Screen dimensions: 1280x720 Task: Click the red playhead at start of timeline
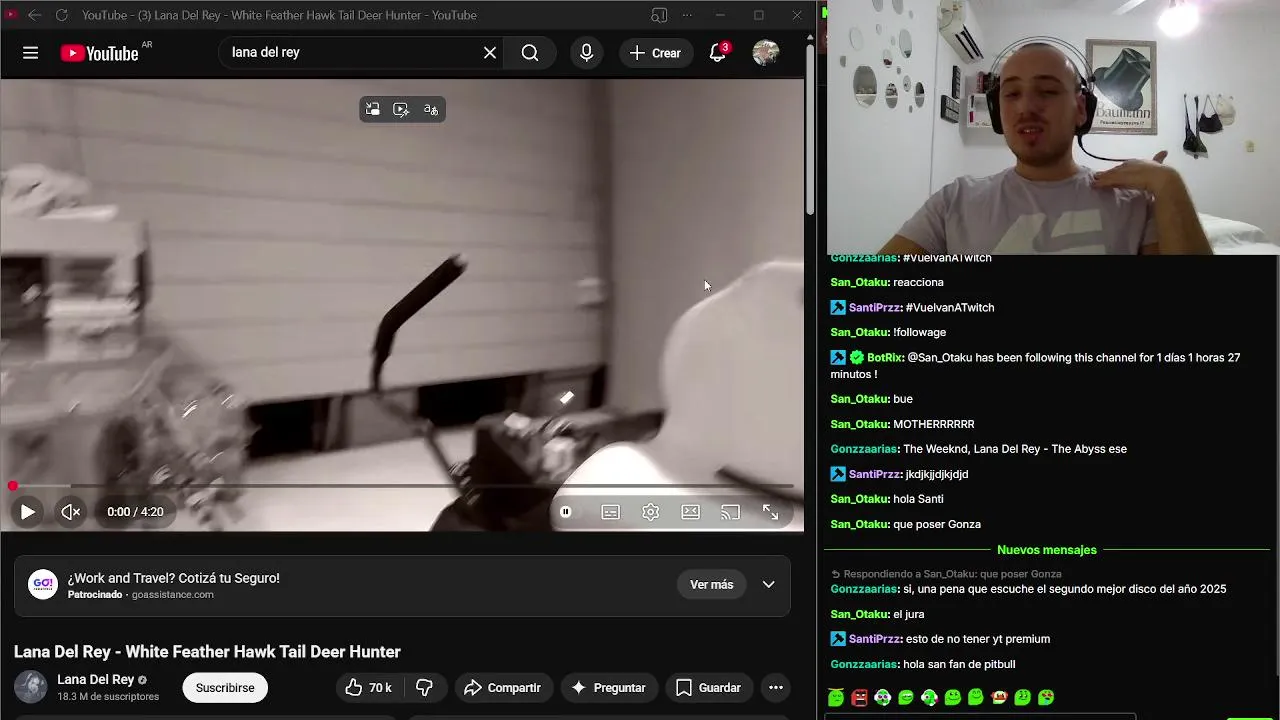(13, 486)
